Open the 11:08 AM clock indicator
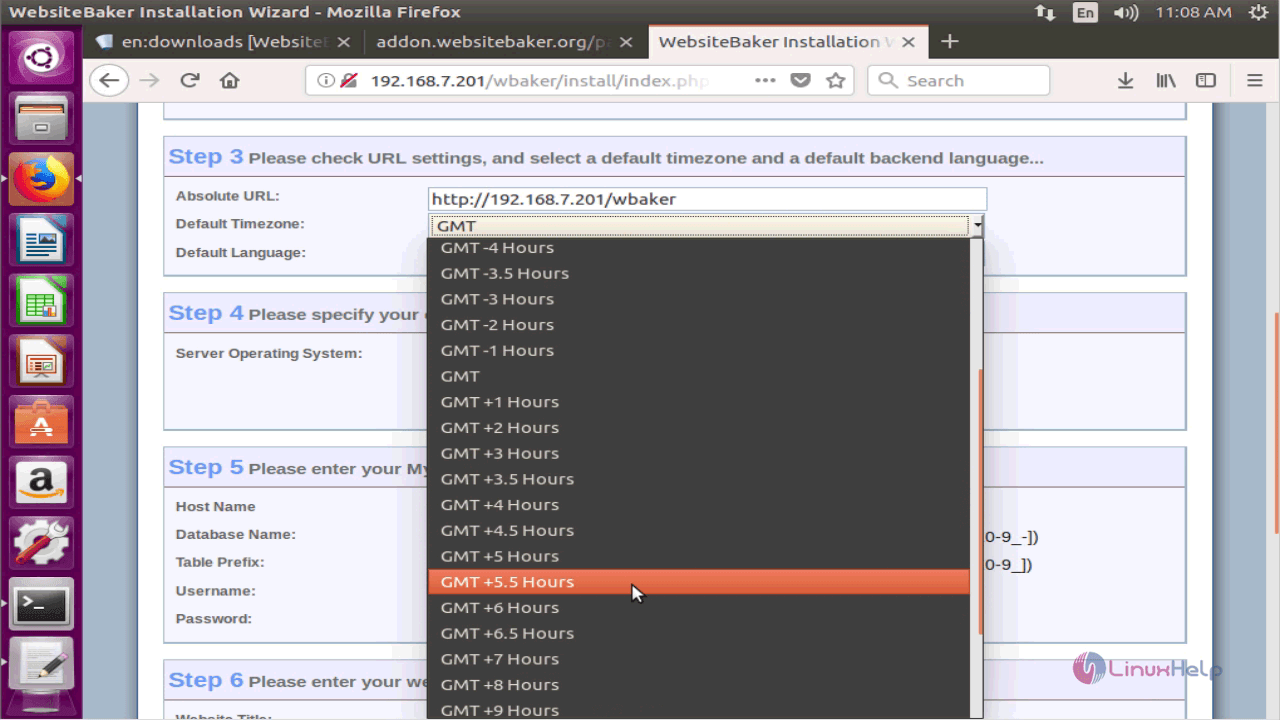 coord(1193,12)
